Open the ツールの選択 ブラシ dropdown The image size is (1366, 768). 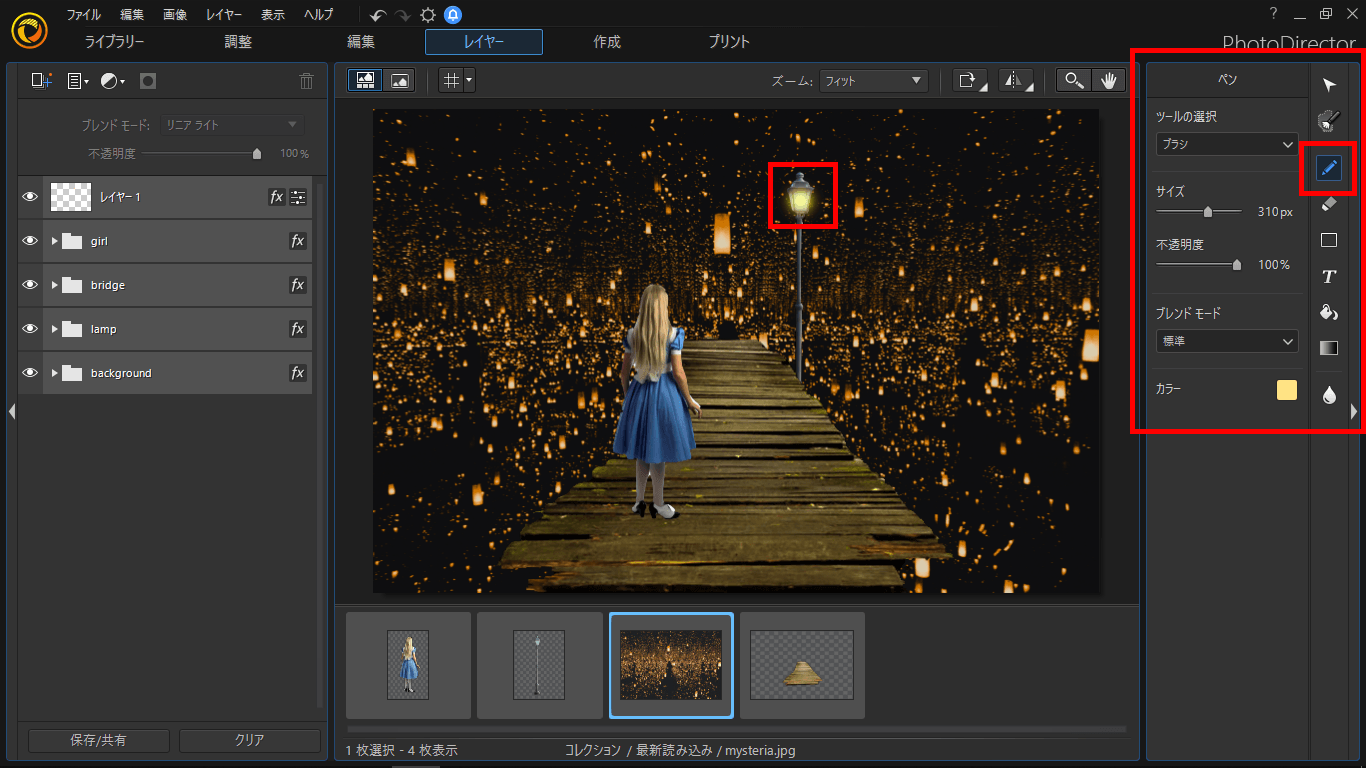tap(1227, 144)
